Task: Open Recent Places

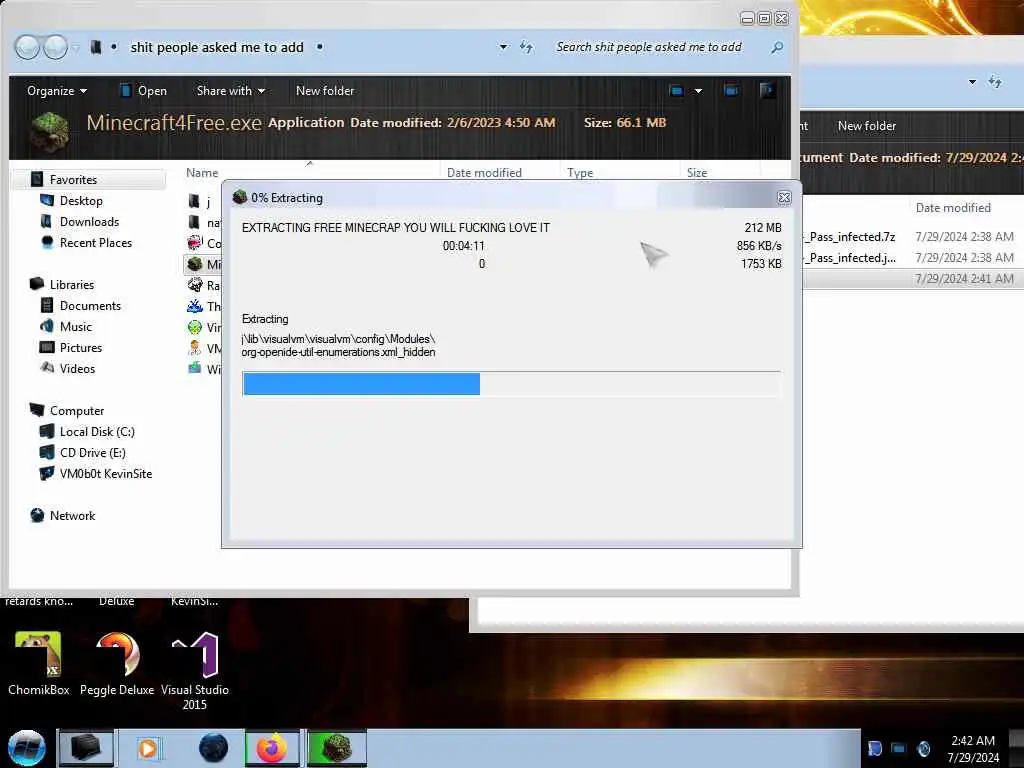Action: point(96,242)
